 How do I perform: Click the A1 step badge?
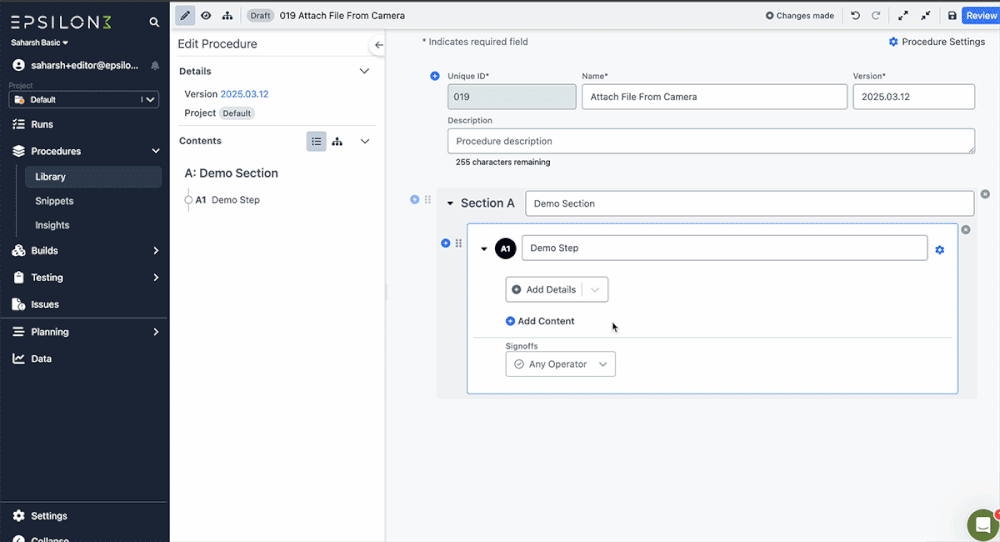coord(505,249)
